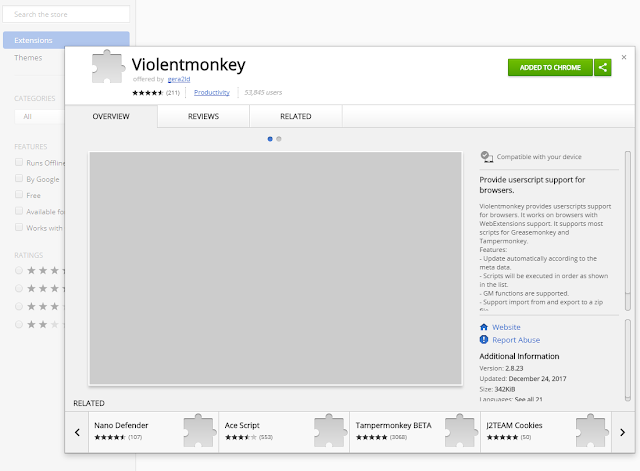Select the two-star ratings radio button
Image resolution: width=640 pixels, height=471 pixels.
click(19, 324)
